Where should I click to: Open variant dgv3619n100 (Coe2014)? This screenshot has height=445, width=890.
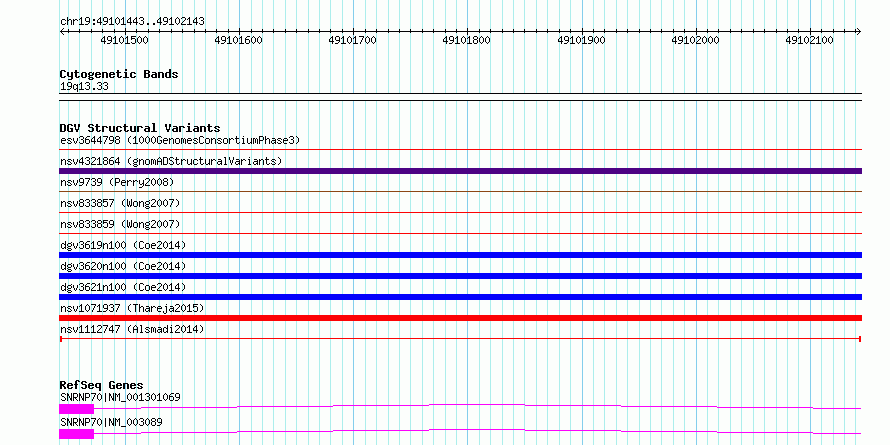coord(123,245)
